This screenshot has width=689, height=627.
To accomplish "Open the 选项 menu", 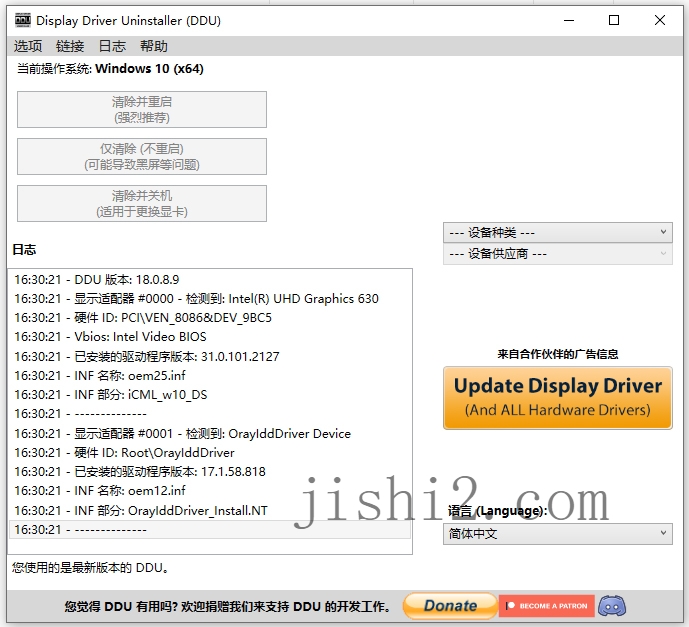I will (28, 46).
